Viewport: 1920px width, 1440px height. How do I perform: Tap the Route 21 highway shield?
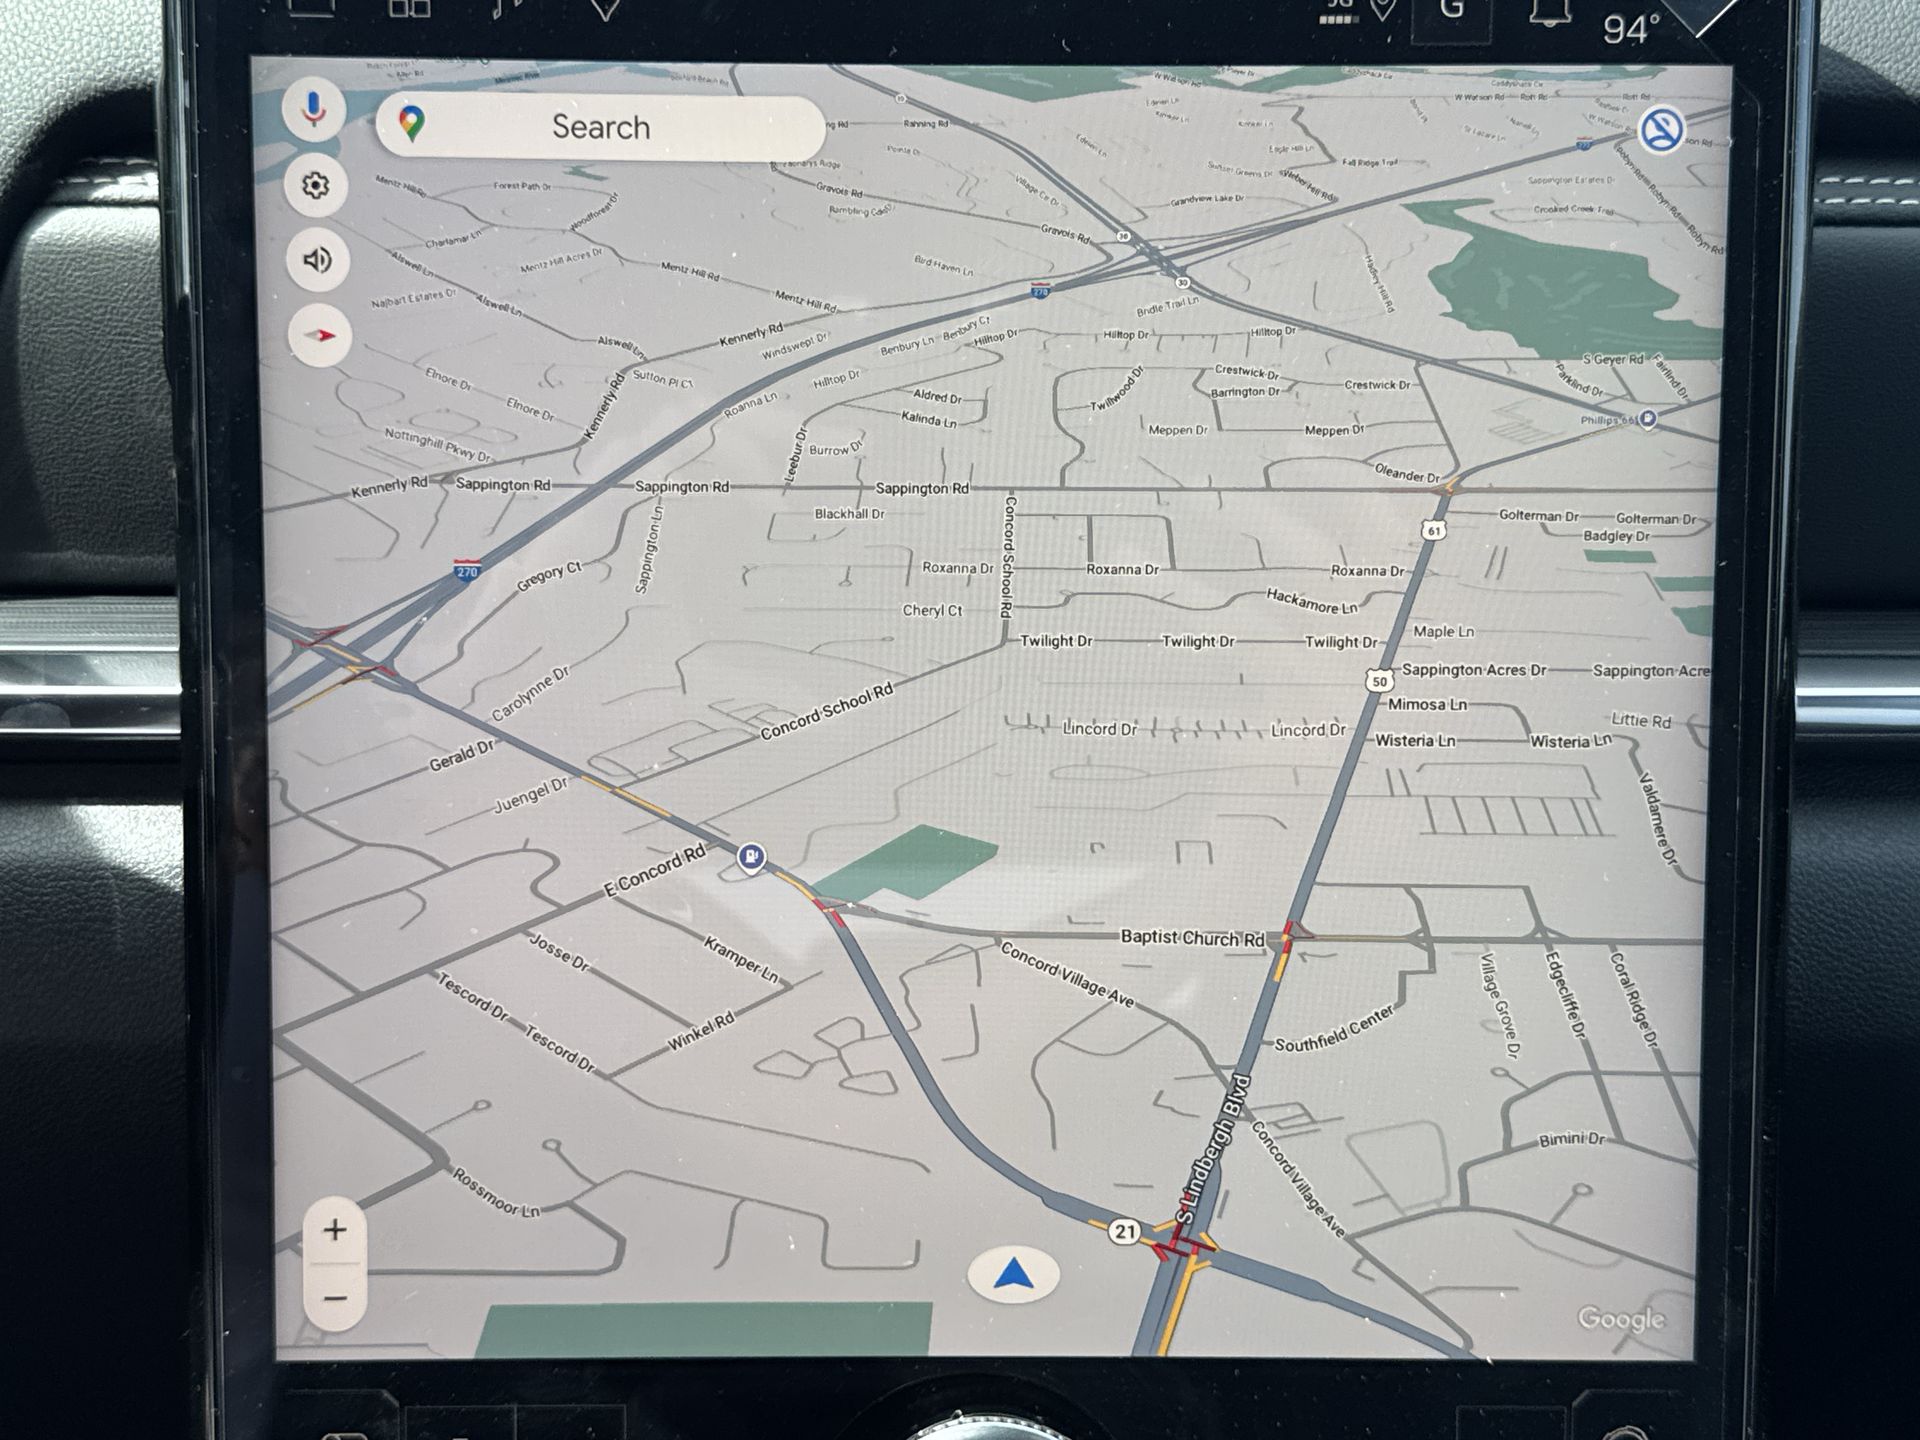tap(1125, 1231)
